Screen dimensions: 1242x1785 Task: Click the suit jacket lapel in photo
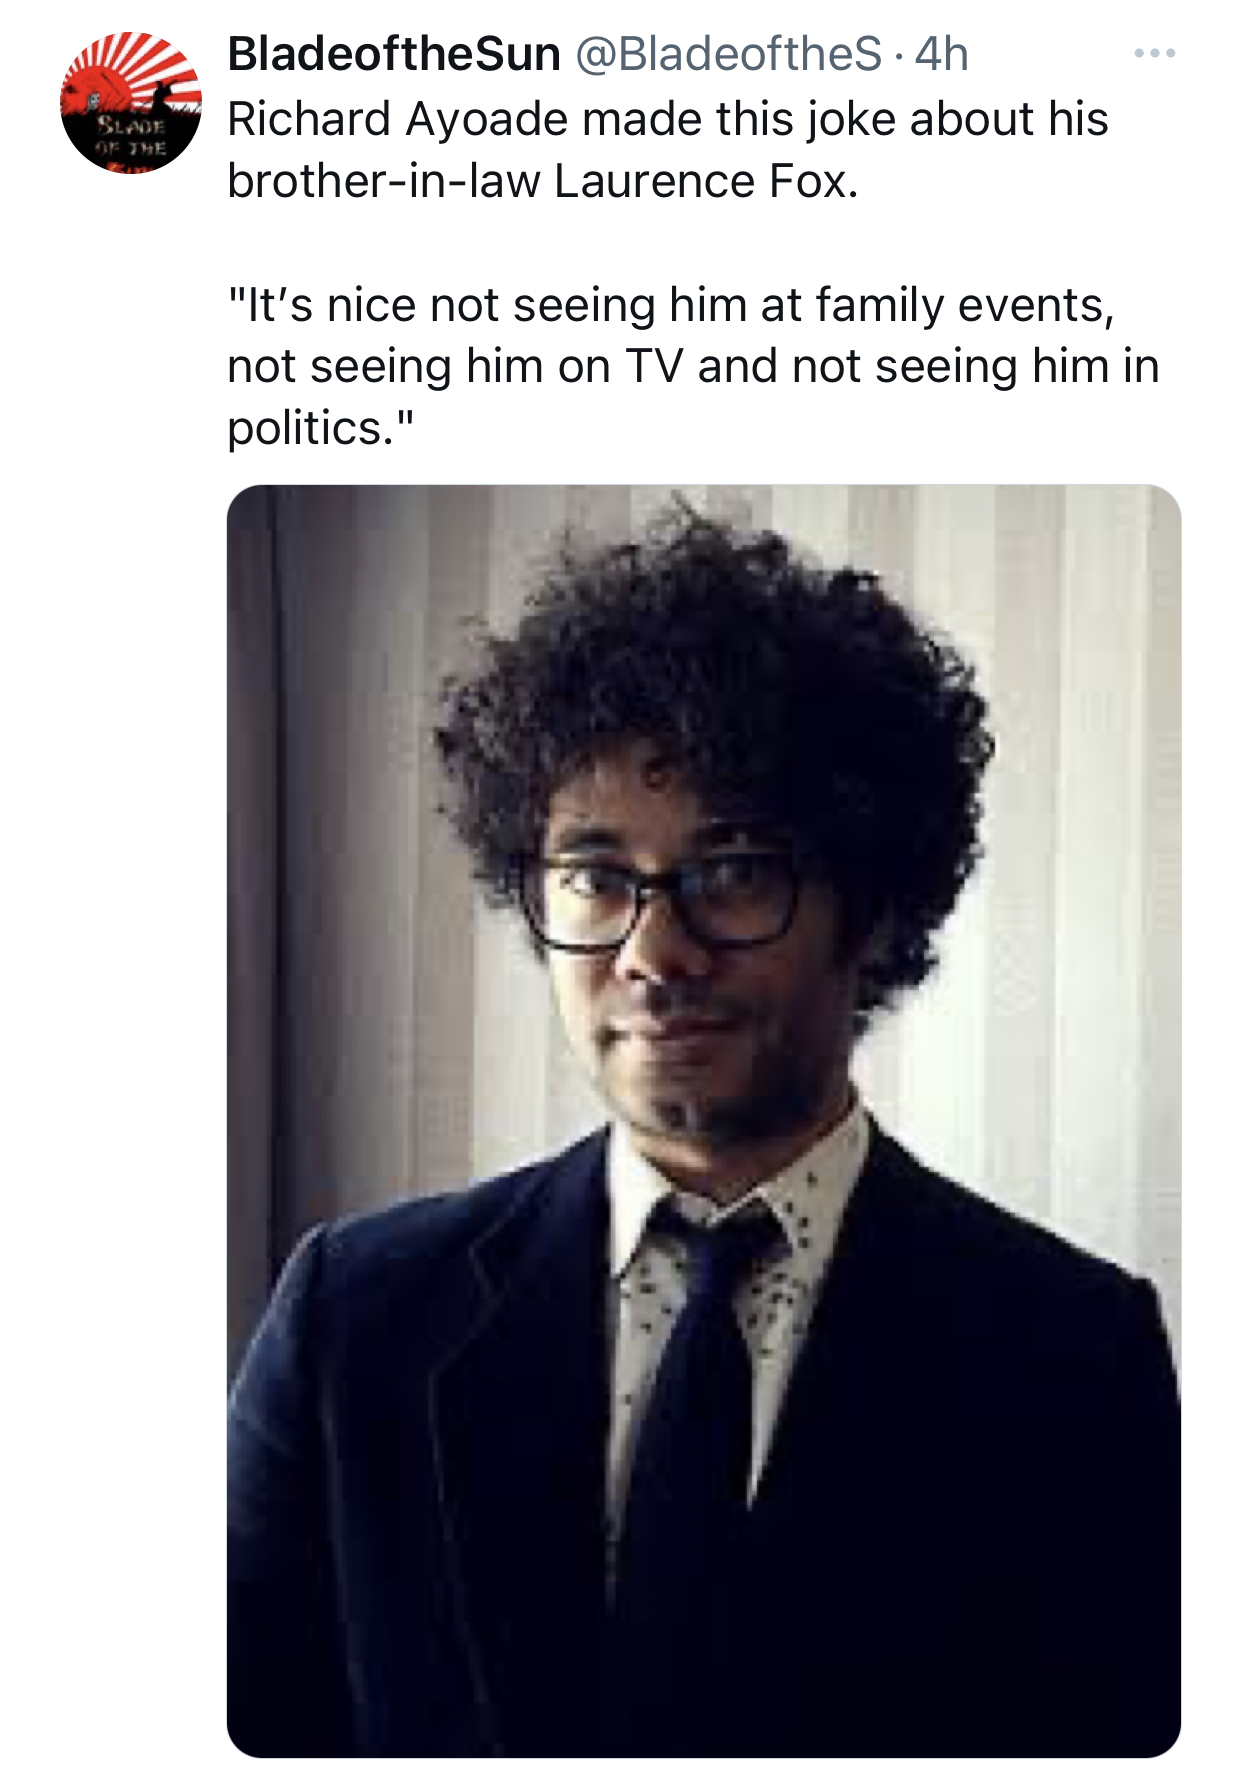point(520,1330)
